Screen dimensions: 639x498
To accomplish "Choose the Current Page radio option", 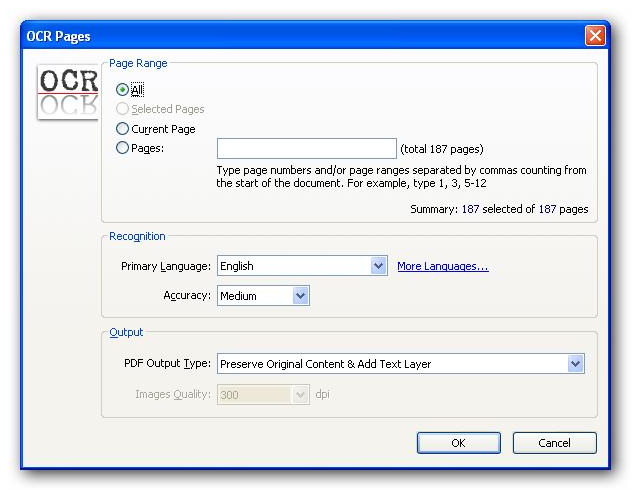I will tap(122, 129).
